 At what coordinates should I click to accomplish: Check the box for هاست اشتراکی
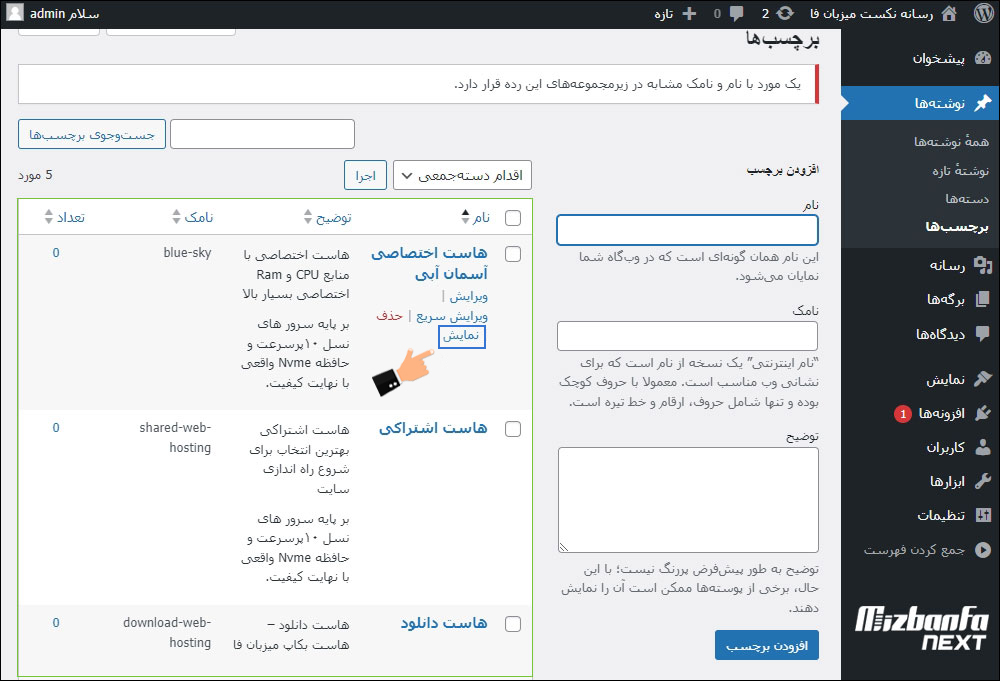click(513, 429)
